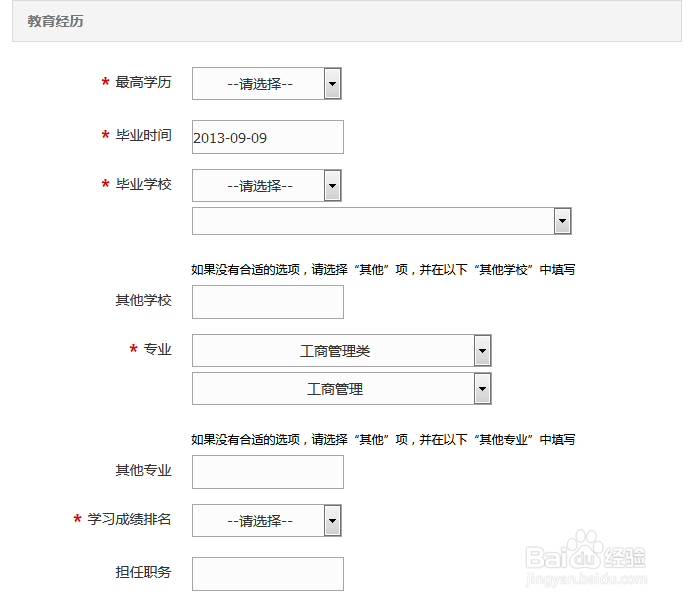Screen dimensions: 686x603
Task: Click the 专业 field label
Action: pyautogui.click(x=157, y=350)
